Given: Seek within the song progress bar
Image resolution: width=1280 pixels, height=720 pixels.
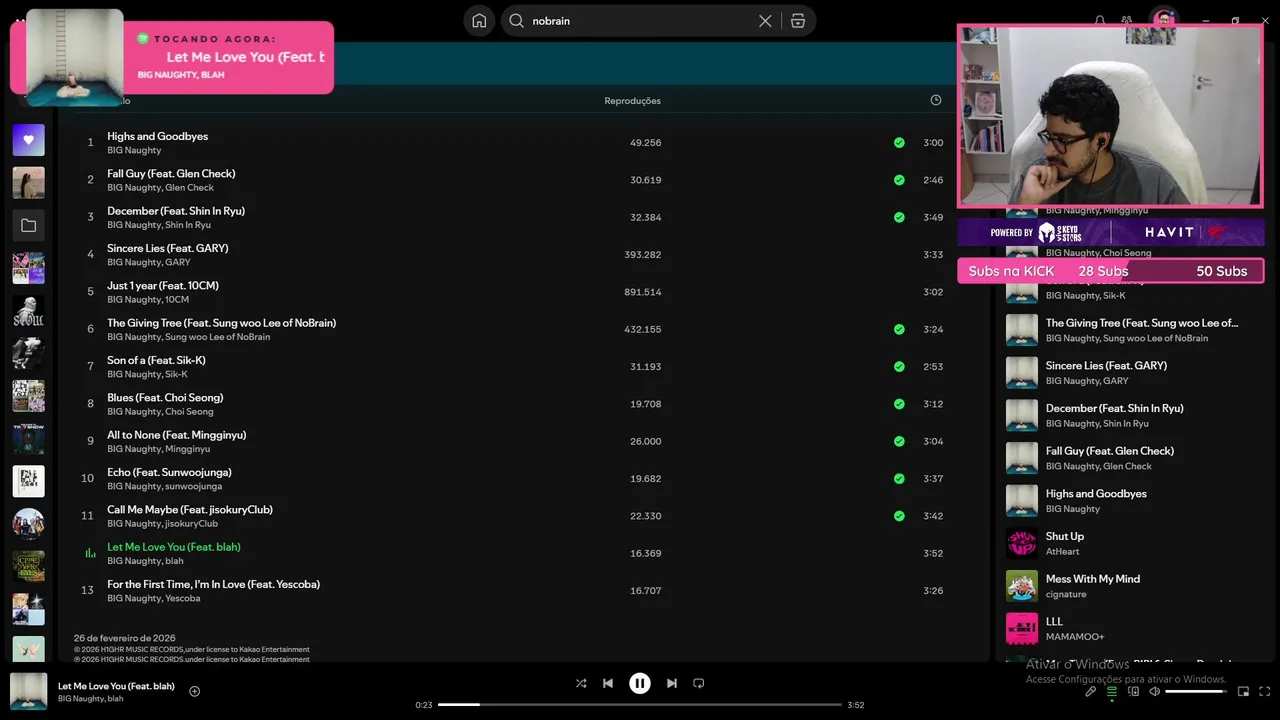Looking at the screenshot, I should pos(640,705).
